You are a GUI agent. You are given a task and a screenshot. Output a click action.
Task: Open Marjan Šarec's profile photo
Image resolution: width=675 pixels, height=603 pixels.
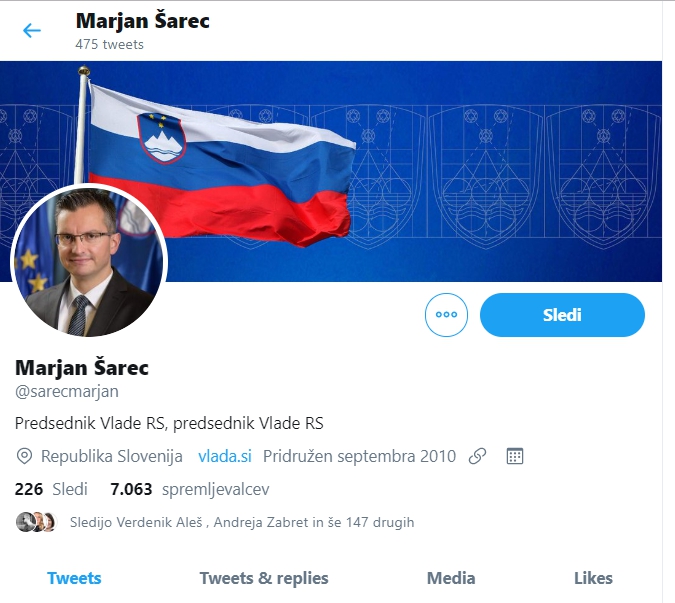89,261
